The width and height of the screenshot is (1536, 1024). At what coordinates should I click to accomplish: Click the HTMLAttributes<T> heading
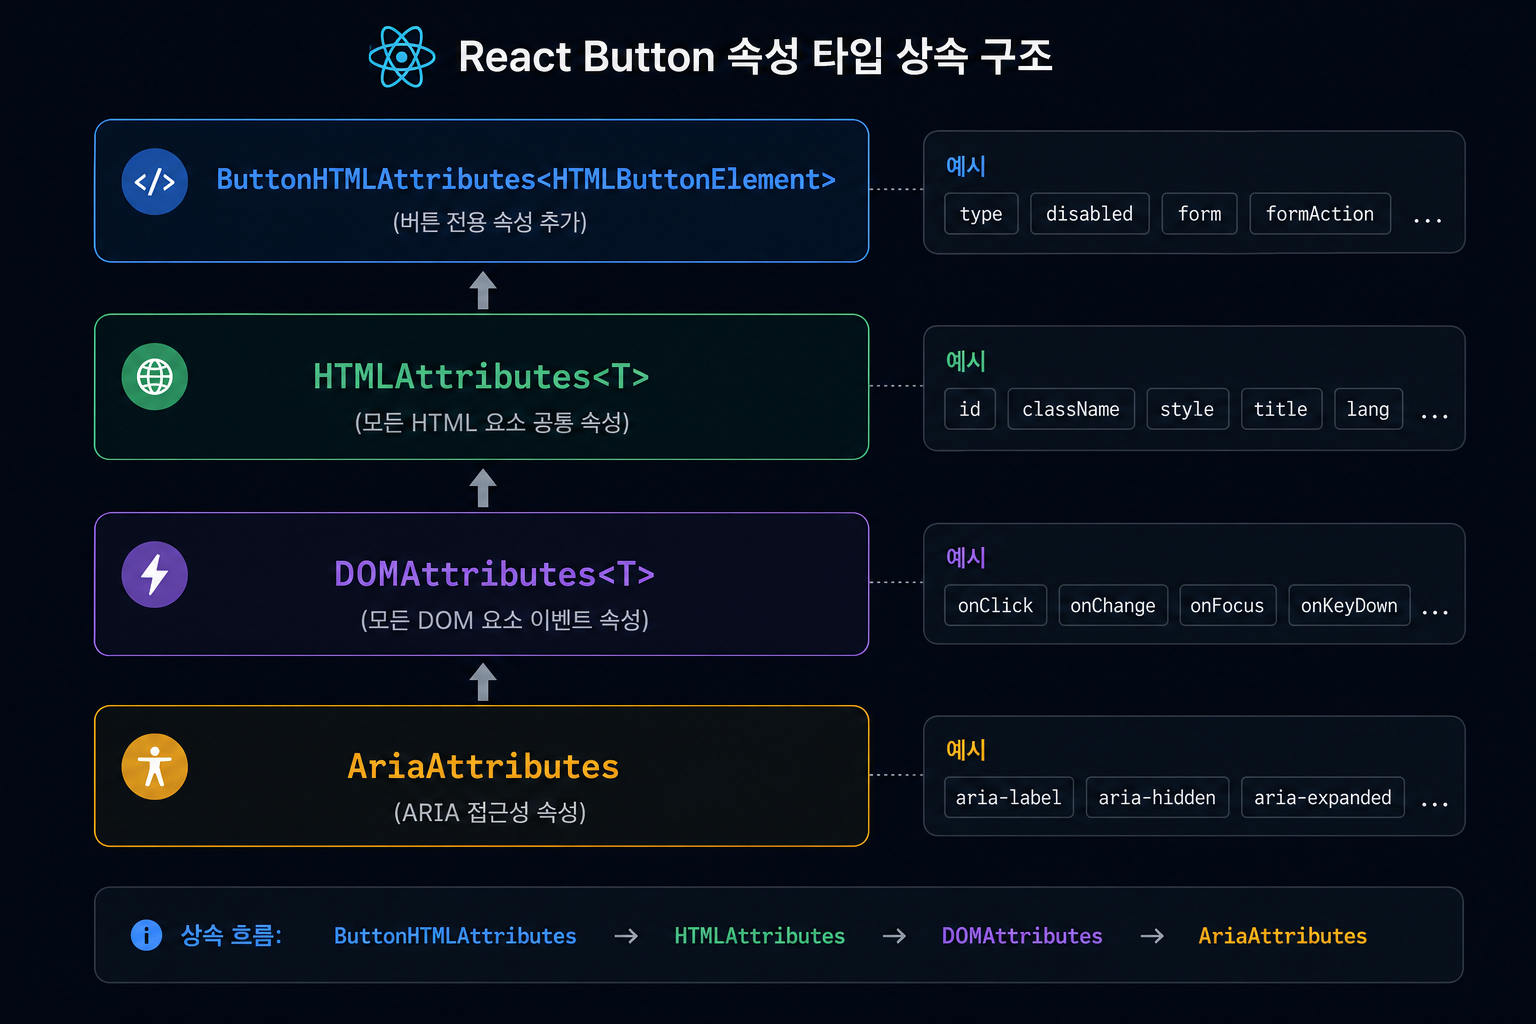pos(481,377)
